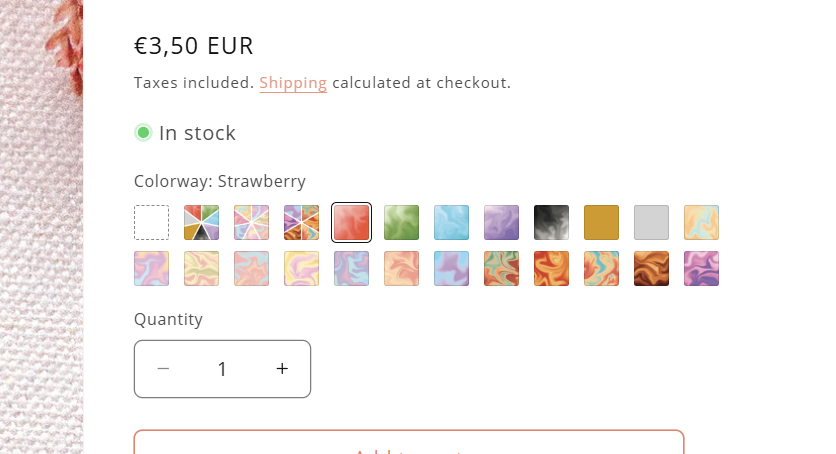Open the product image on the left
Image resolution: width=836 pixels, height=454 pixels.
coord(42,227)
